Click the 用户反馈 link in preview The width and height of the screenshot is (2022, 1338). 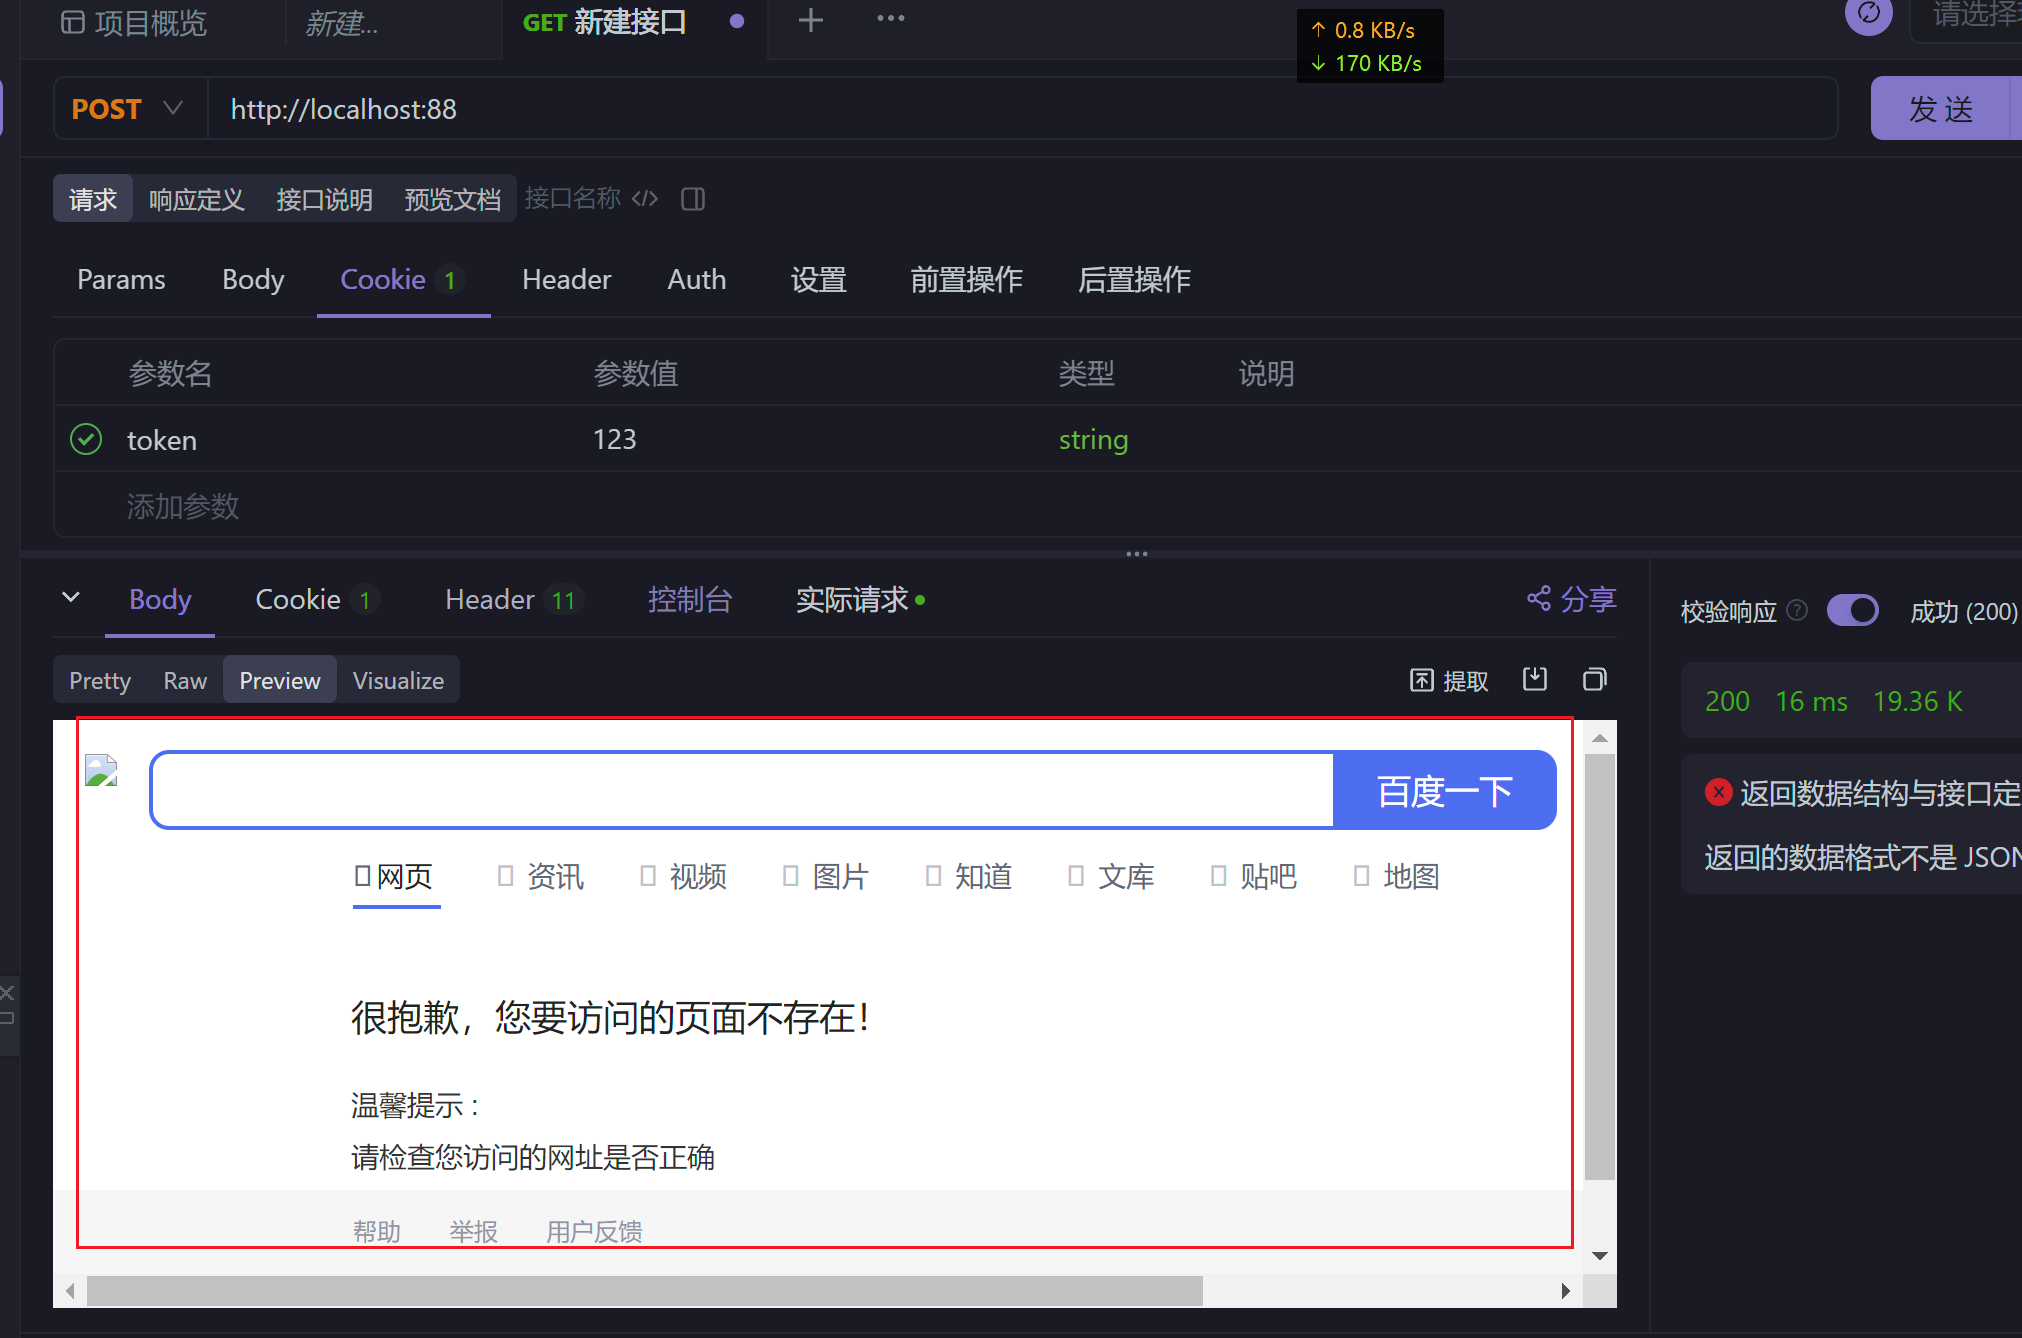coord(594,1231)
